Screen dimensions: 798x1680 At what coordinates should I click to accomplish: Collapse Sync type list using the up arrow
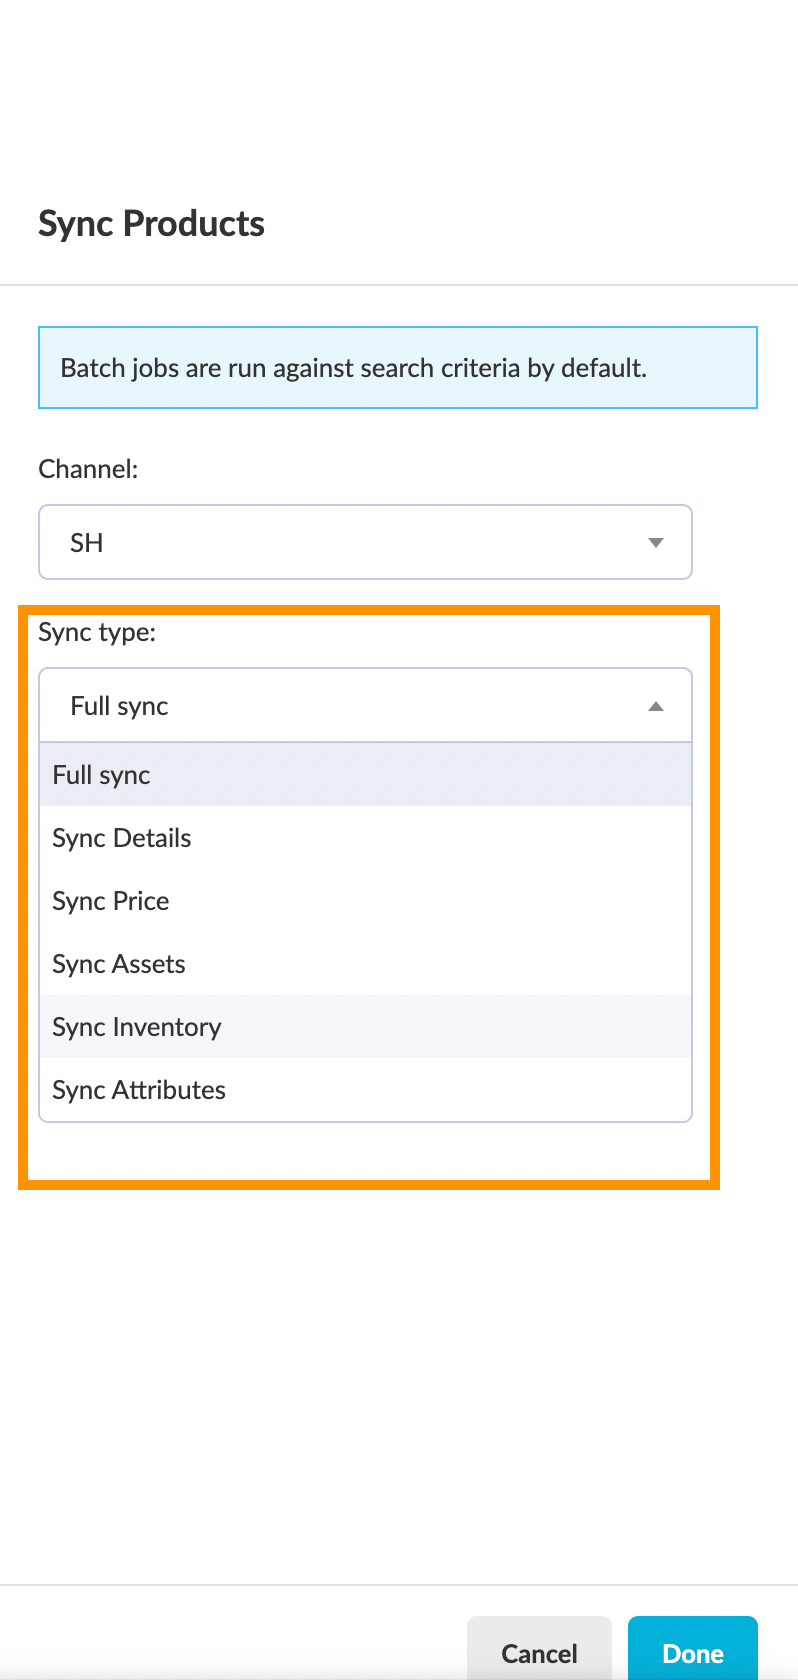point(656,707)
